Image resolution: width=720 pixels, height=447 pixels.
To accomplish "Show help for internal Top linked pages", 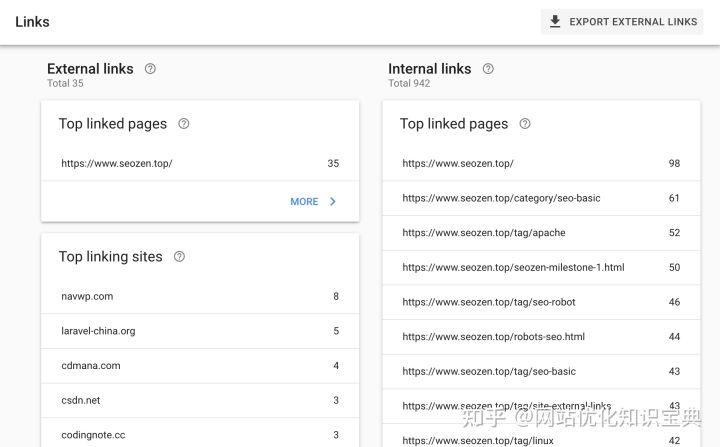I will tap(525, 124).
